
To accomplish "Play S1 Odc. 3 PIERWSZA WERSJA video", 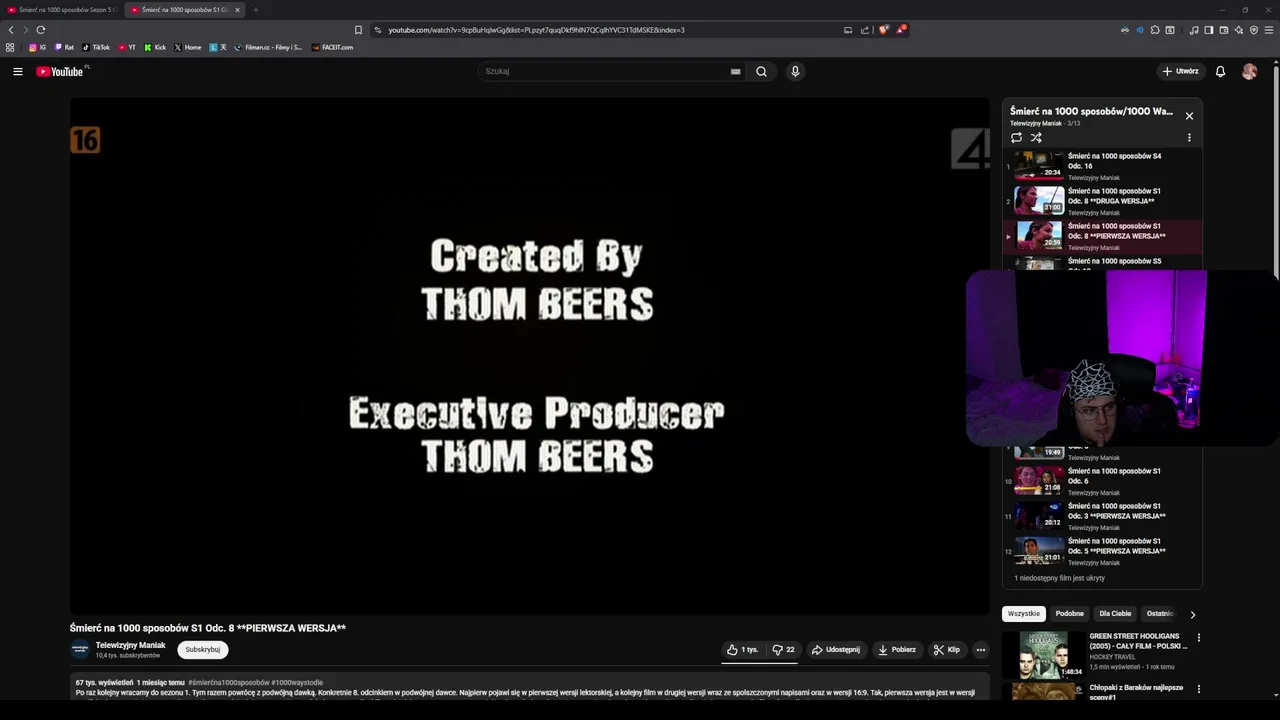I will pyautogui.click(x=1102, y=516).
